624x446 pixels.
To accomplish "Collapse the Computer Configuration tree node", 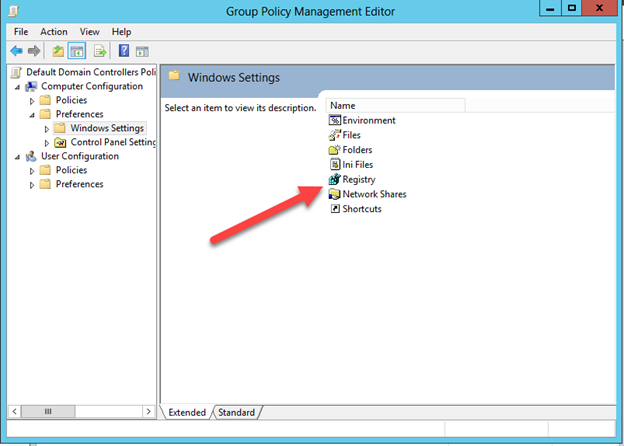I will coord(18,86).
